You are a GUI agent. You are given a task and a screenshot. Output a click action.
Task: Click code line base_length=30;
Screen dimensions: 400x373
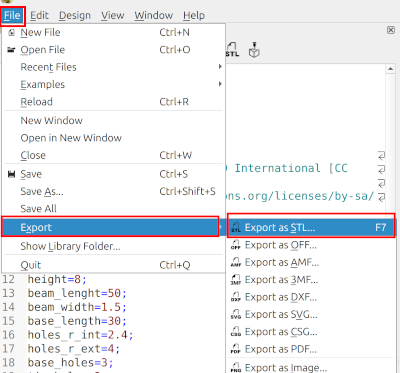coord(77,321)
